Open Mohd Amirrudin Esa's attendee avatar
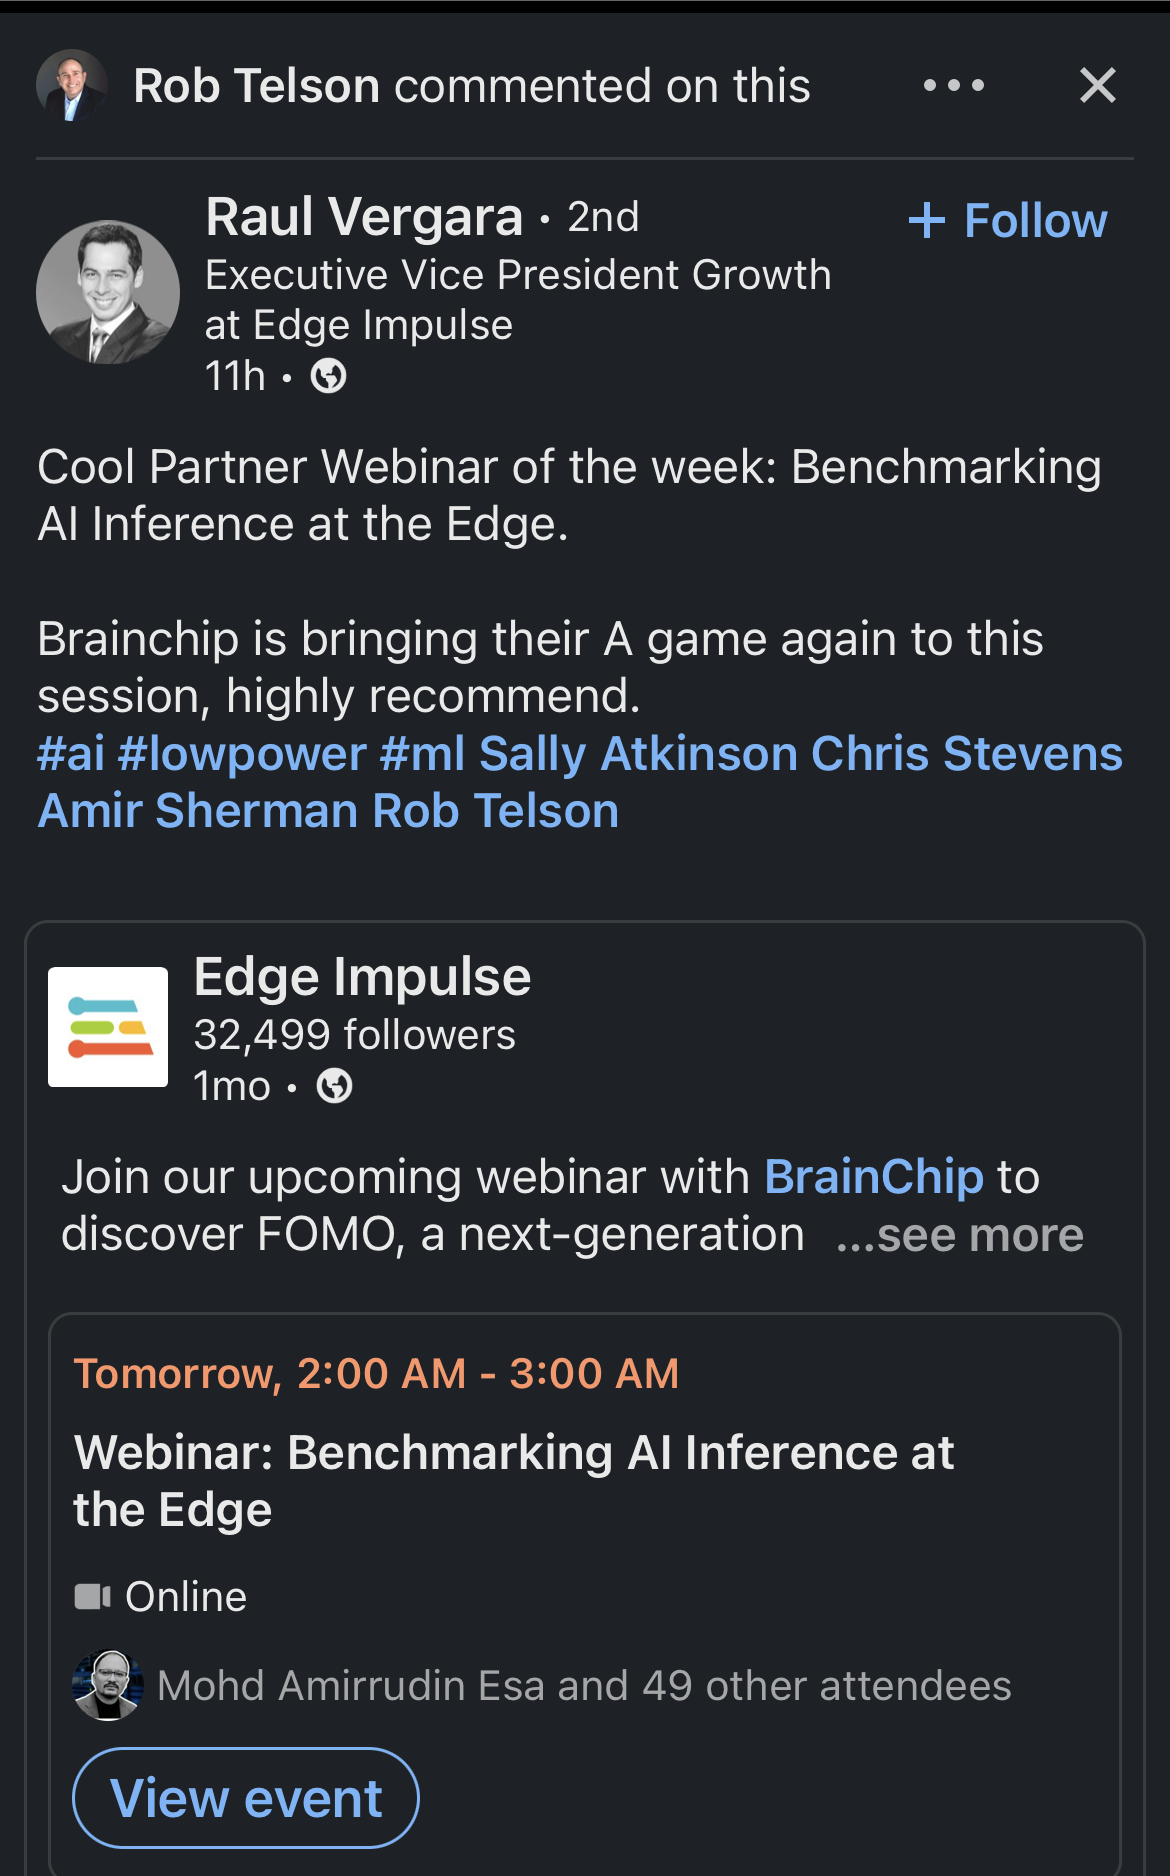Screen dimensions: 1170x1876 pyautogui.click(x=108, y=1686)
